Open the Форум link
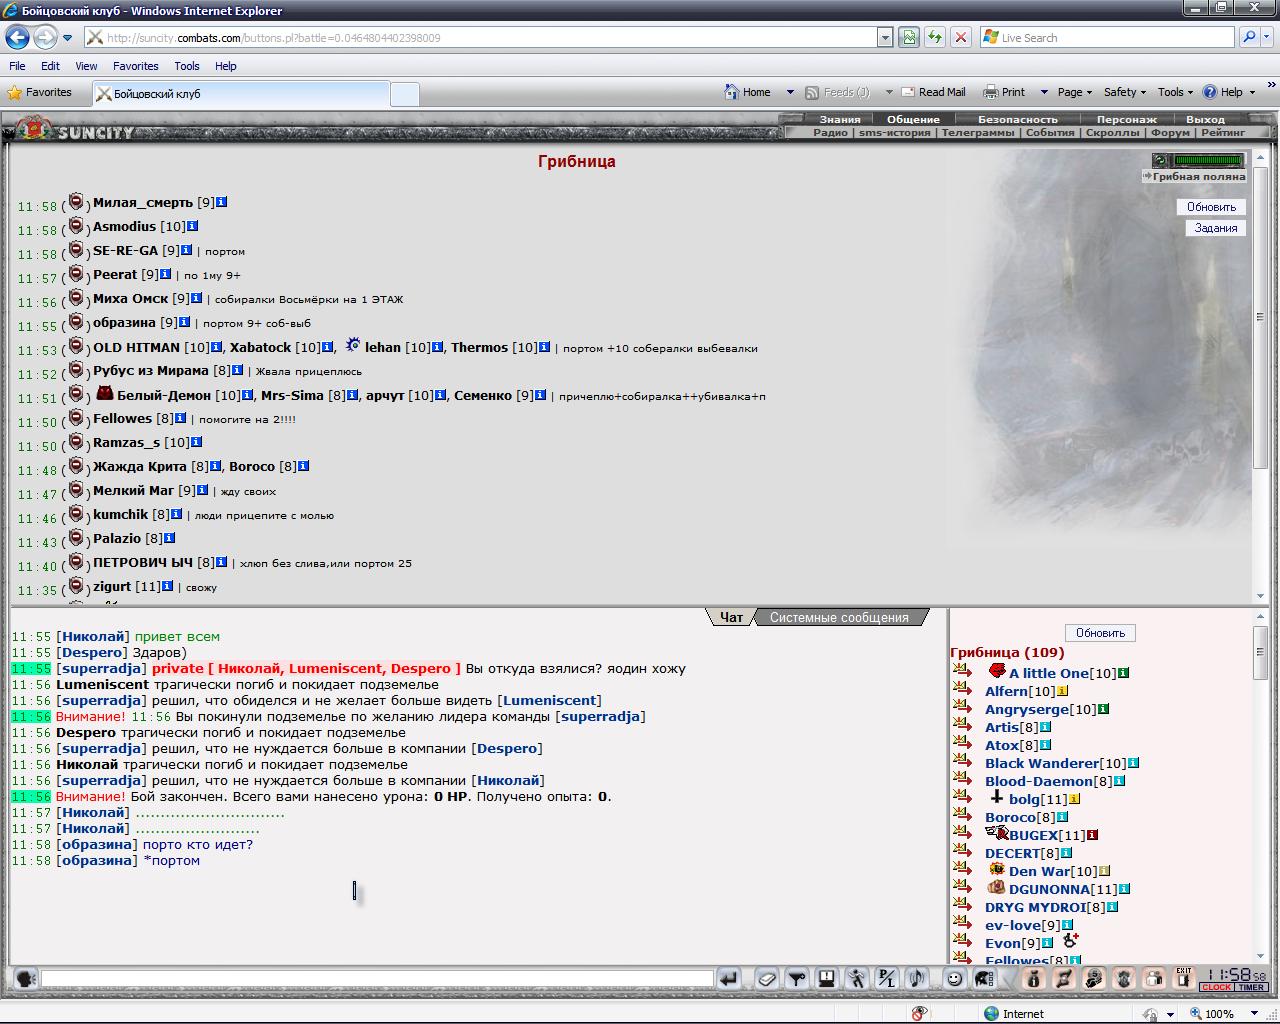 coord(1170,132)
